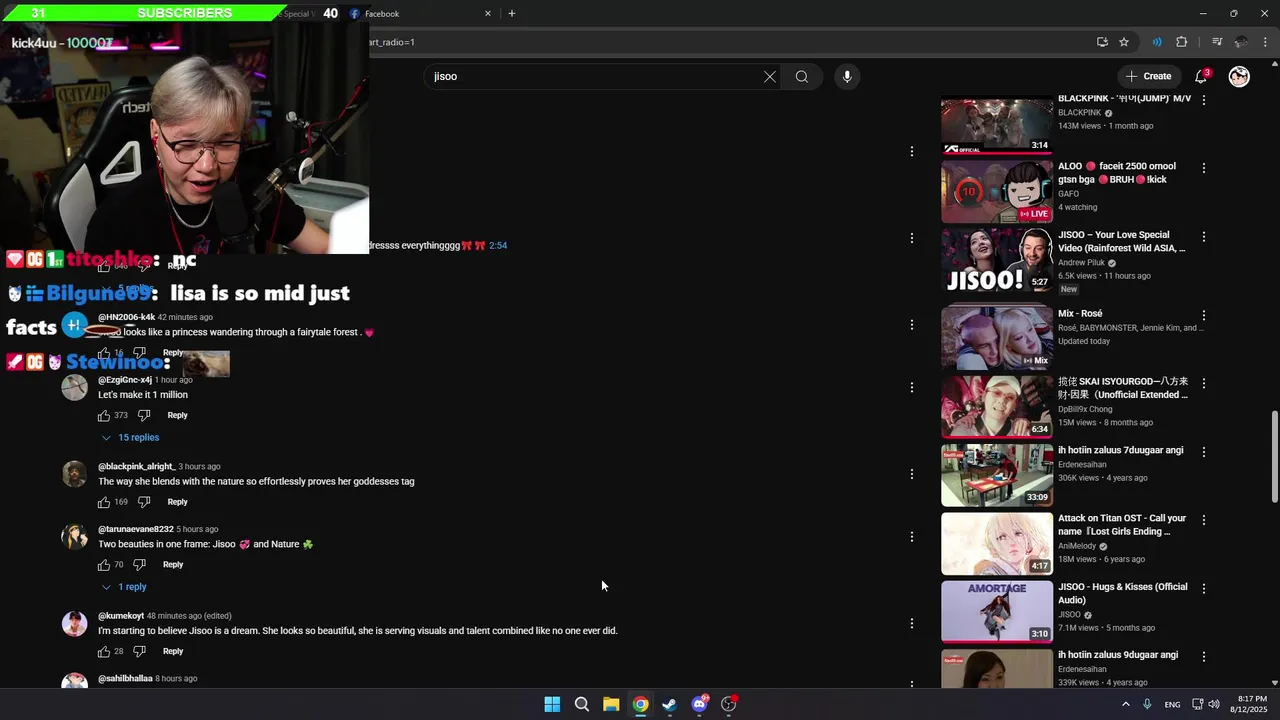Open Andrew Piluk channel name

[x=1082, y=263]
